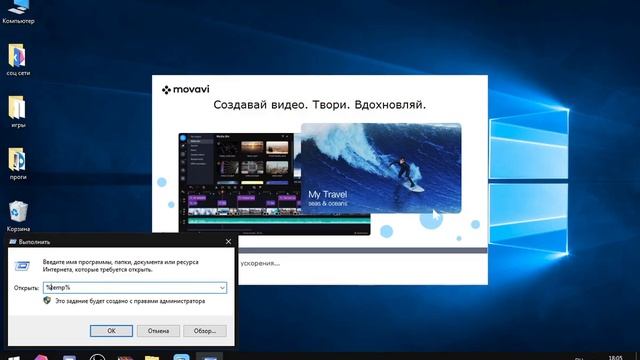The width and height of the screenshot is (640, 360).
Task: Click the administrator shield icon in Run dialog
Action: click(x=47, y=300)
